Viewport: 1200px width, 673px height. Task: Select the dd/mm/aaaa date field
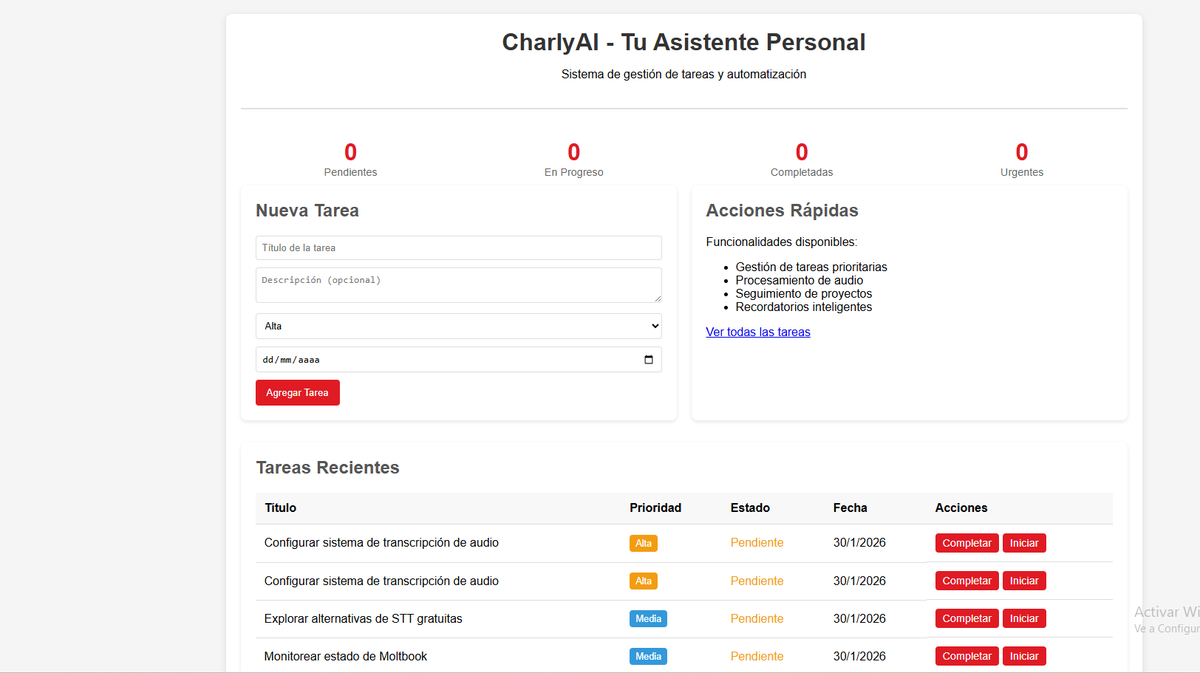(458, 360)
